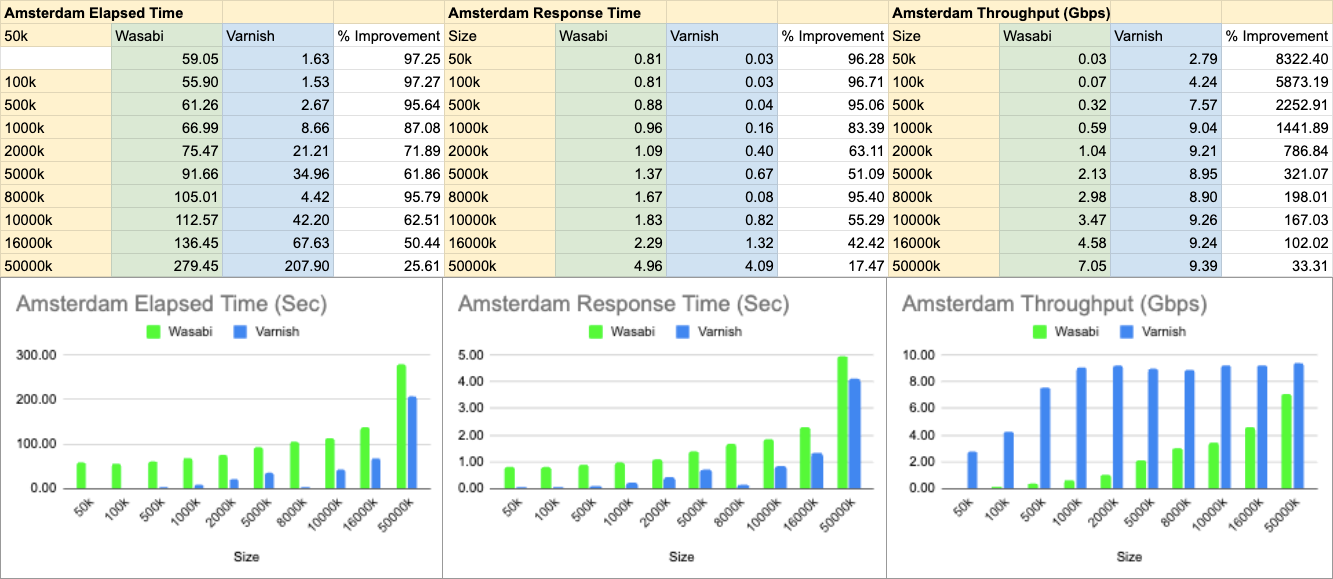The height and width of the screenshot is (579, 1333).
Task: Select the cell with value 75.47
Action: point(167,150)
